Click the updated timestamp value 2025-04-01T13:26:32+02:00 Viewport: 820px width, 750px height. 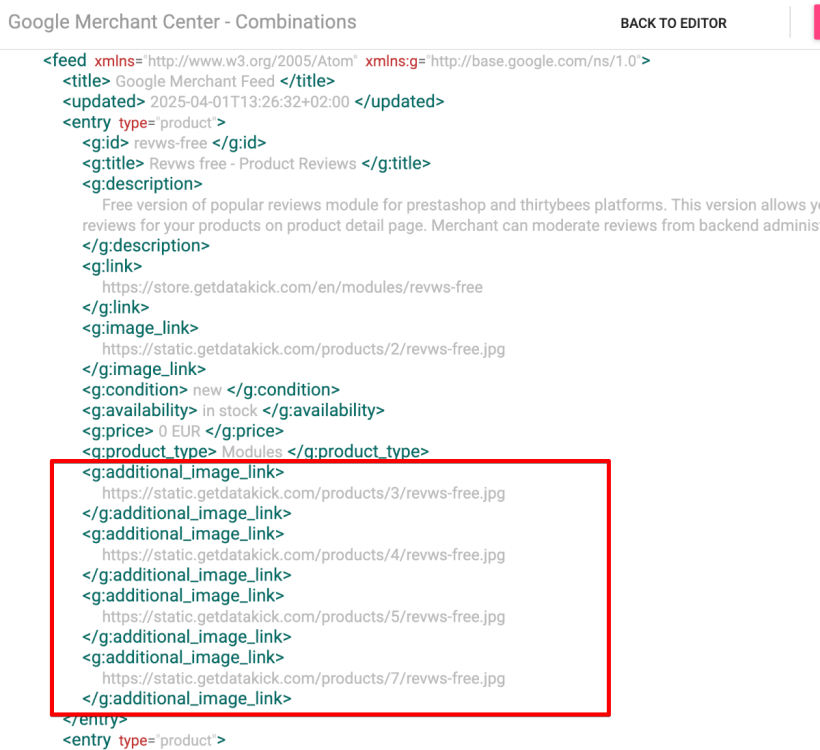click(249, 102)
